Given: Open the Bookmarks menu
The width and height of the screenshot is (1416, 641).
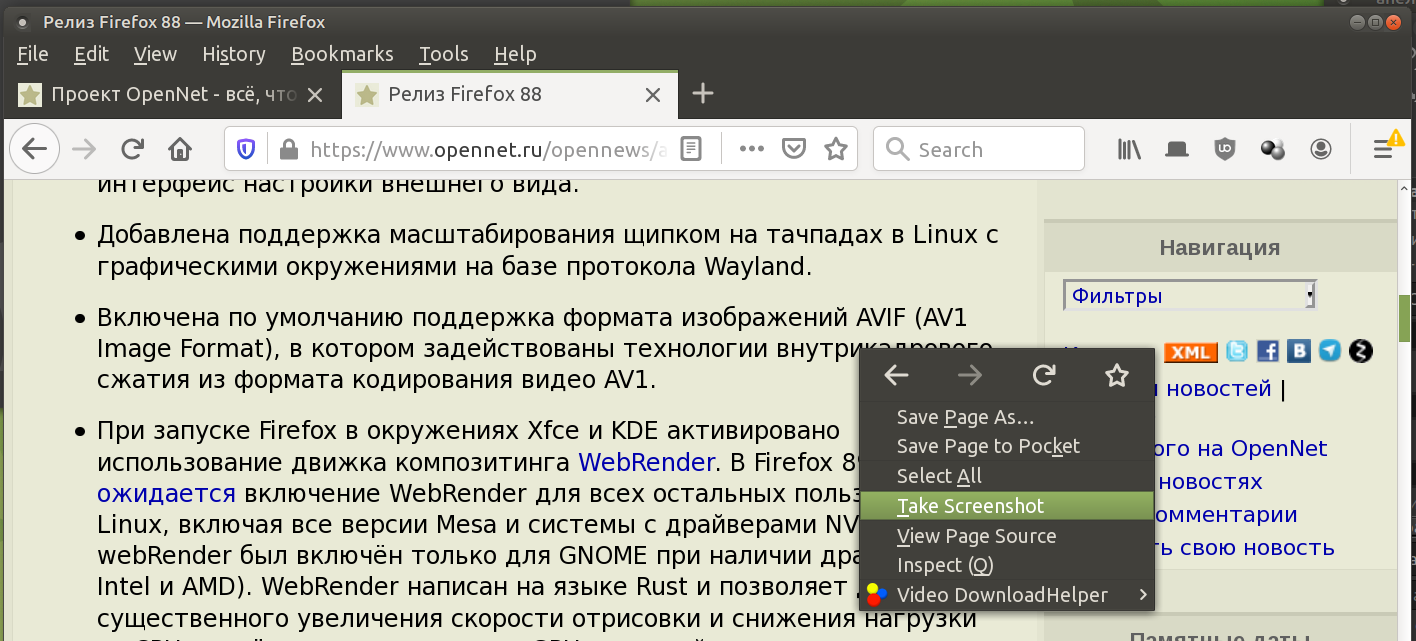Looking at the screenshot, I should [342, 54].
